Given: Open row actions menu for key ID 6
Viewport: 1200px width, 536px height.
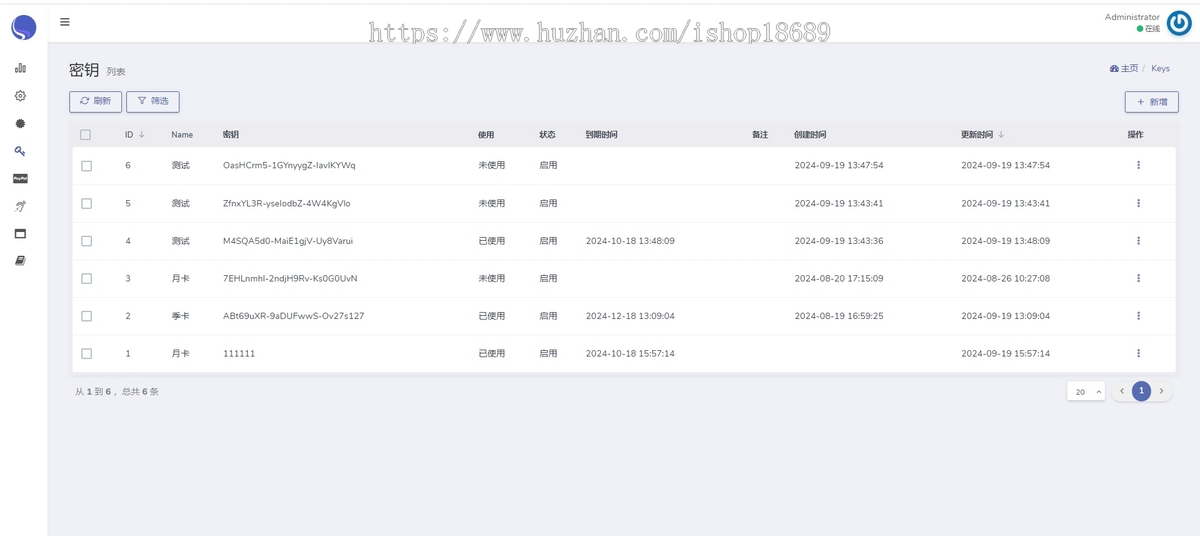Looking at the screenshot, I should click(x=1138, y=165).
